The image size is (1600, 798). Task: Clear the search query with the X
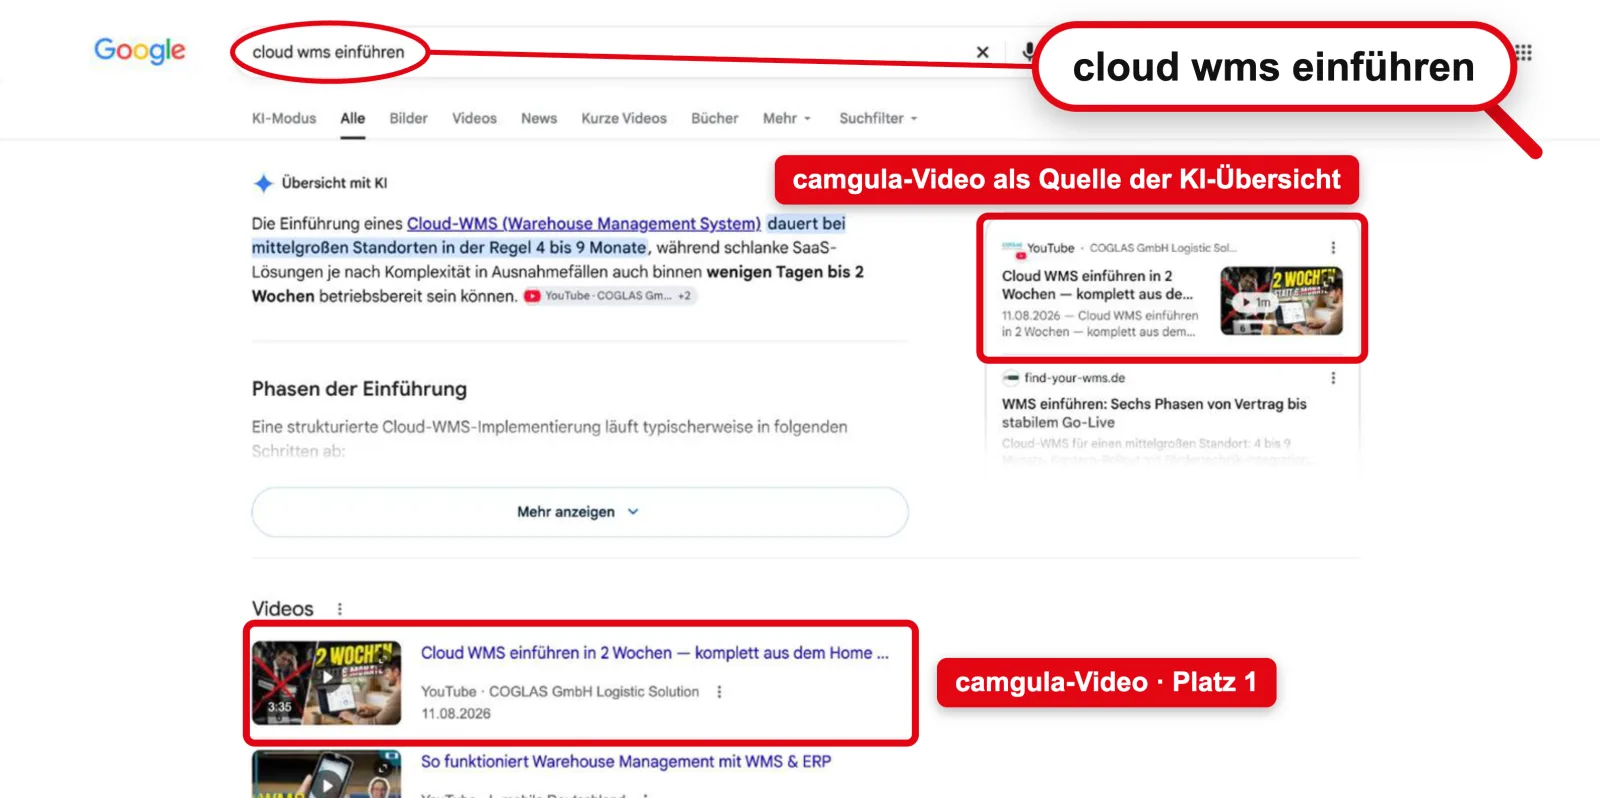[983, 52]
